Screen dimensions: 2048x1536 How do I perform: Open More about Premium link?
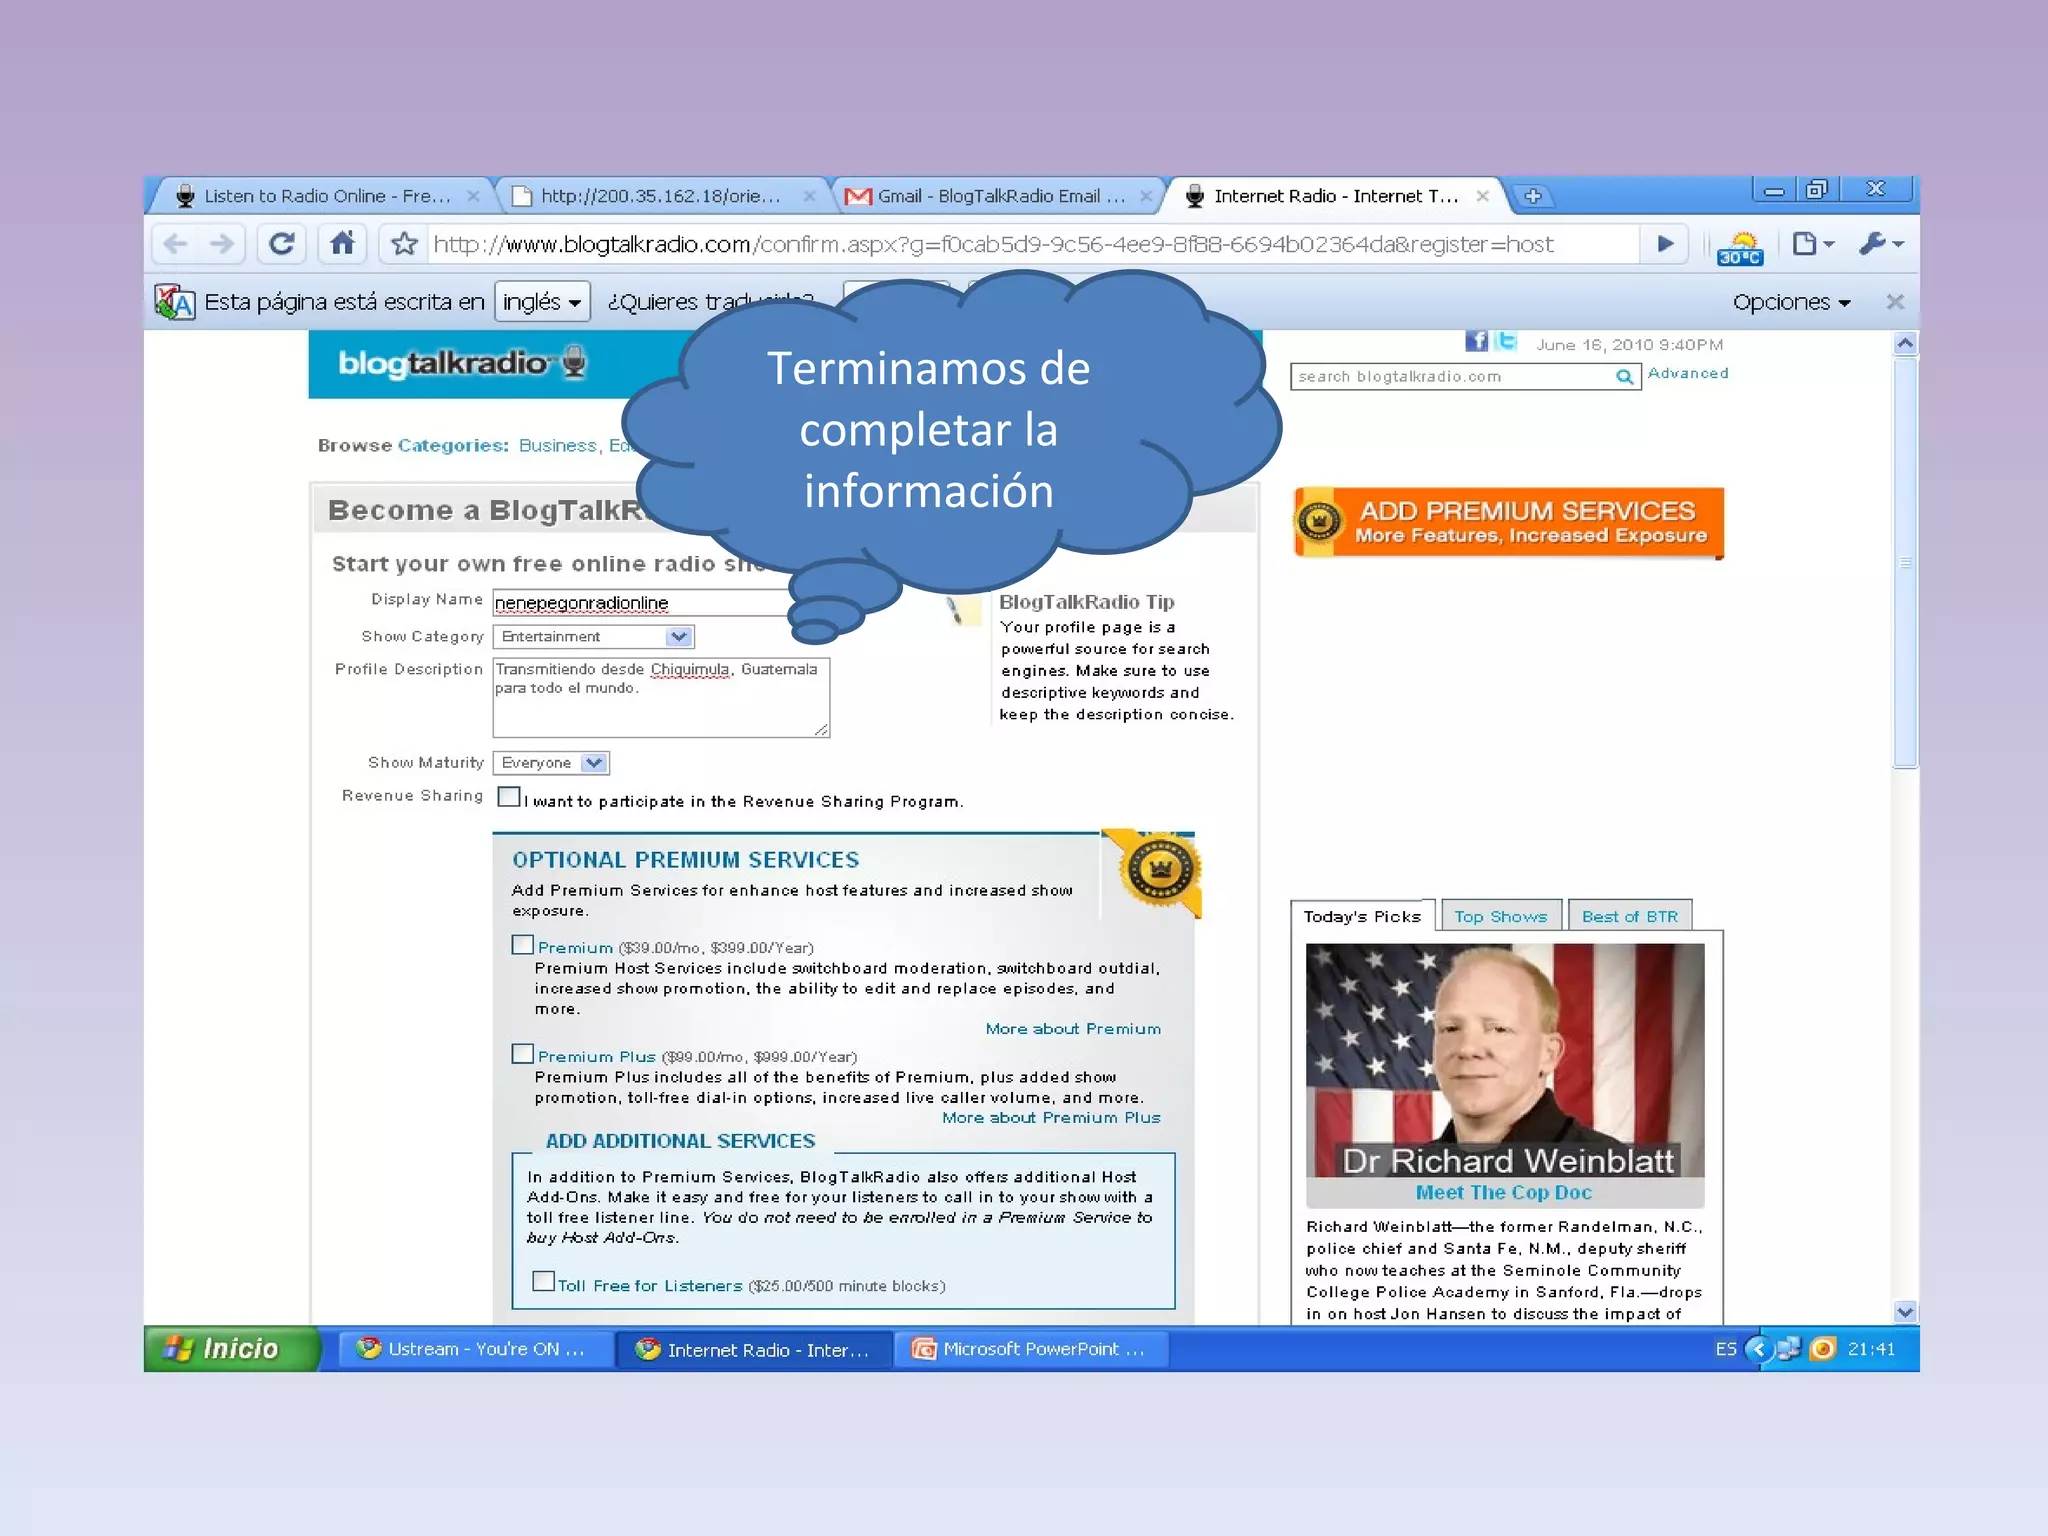coord(1073,1028)
